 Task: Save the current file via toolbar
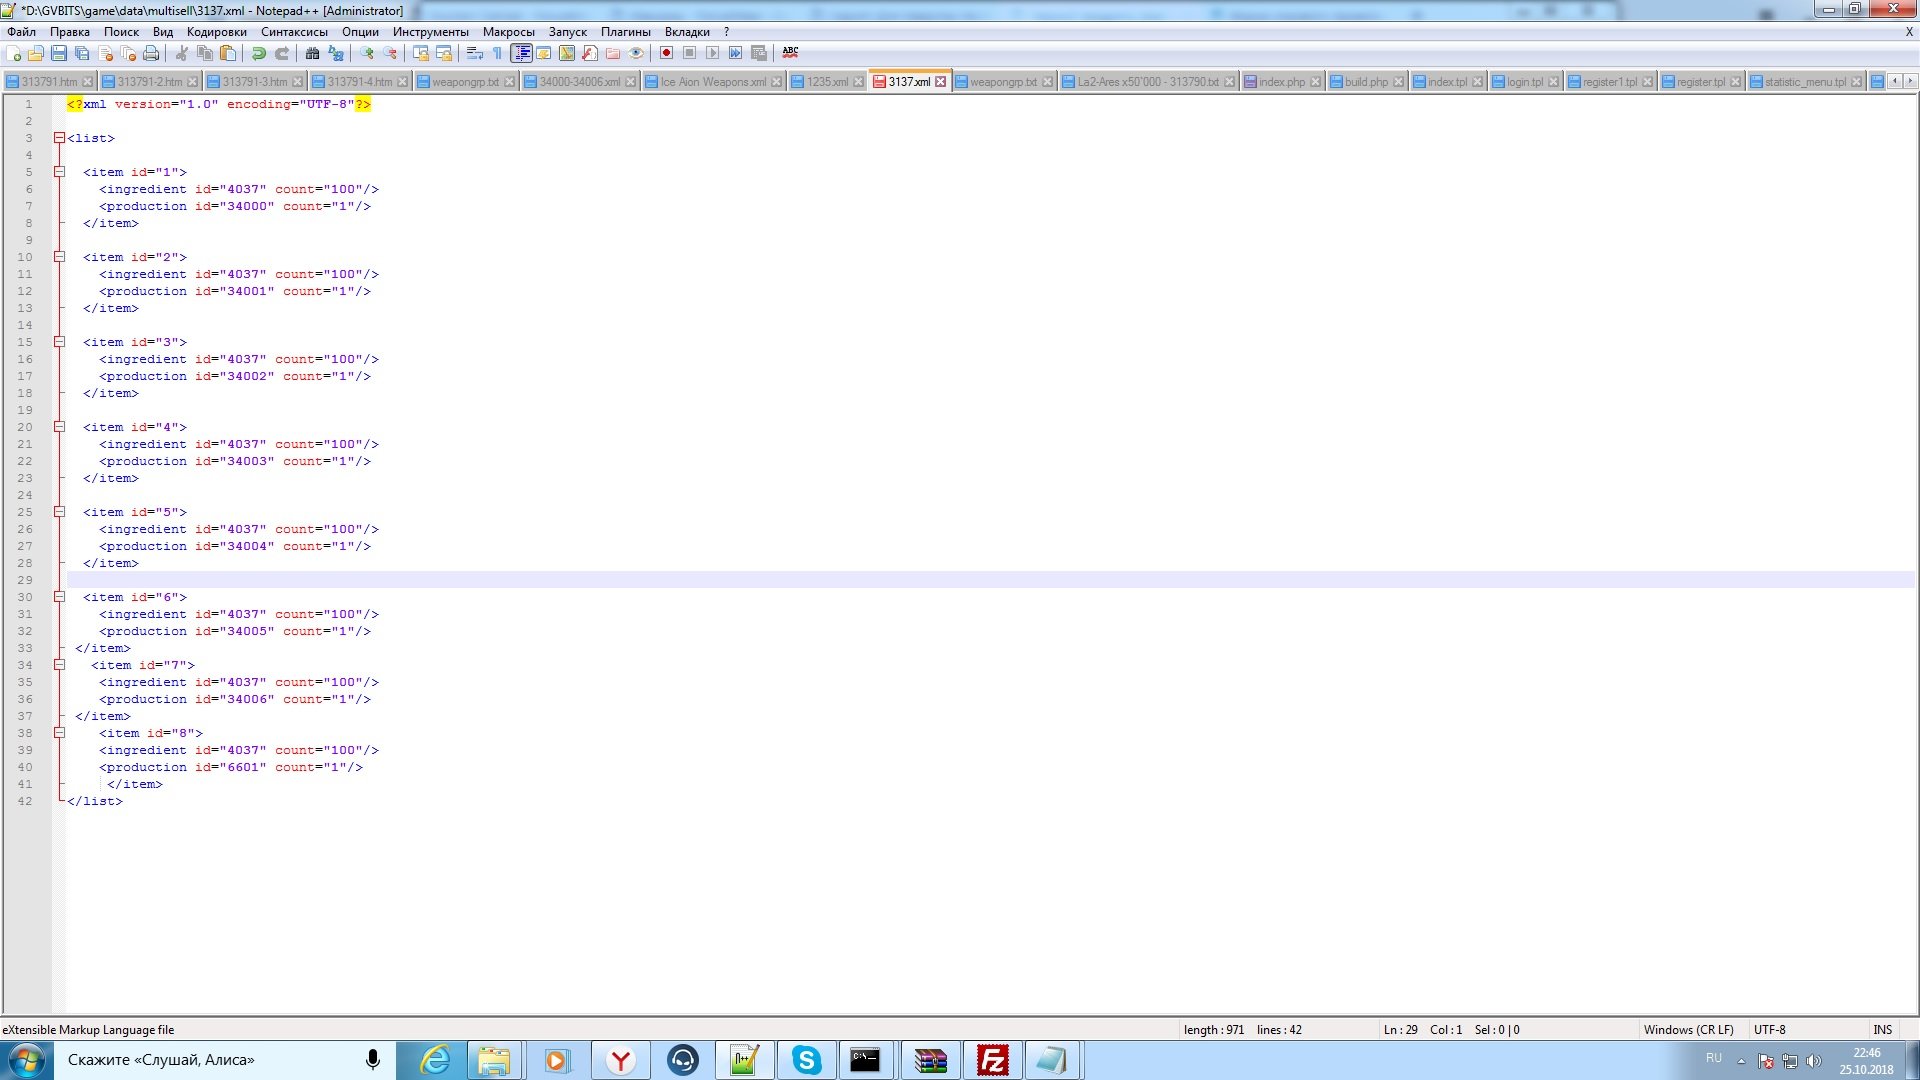click(59, 53)
